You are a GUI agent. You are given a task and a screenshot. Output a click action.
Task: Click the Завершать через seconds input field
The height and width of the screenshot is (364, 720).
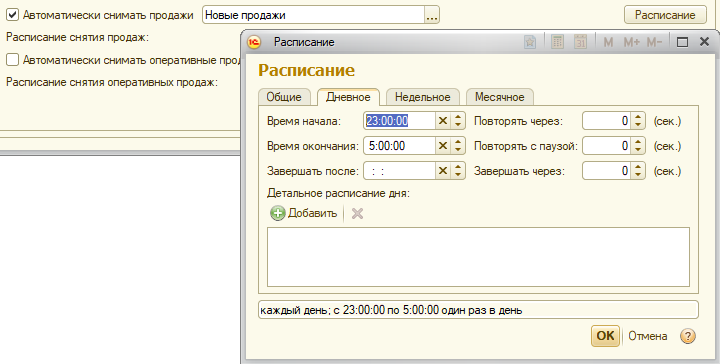(x=606, y=171)
